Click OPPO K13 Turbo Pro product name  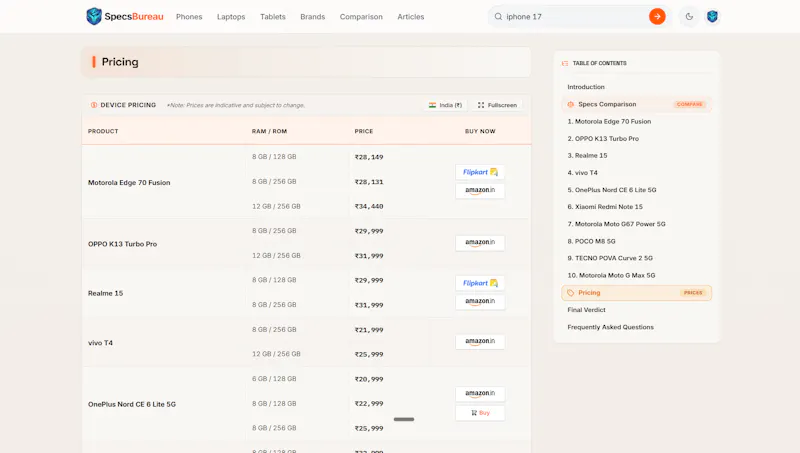[x=122, y=244]
